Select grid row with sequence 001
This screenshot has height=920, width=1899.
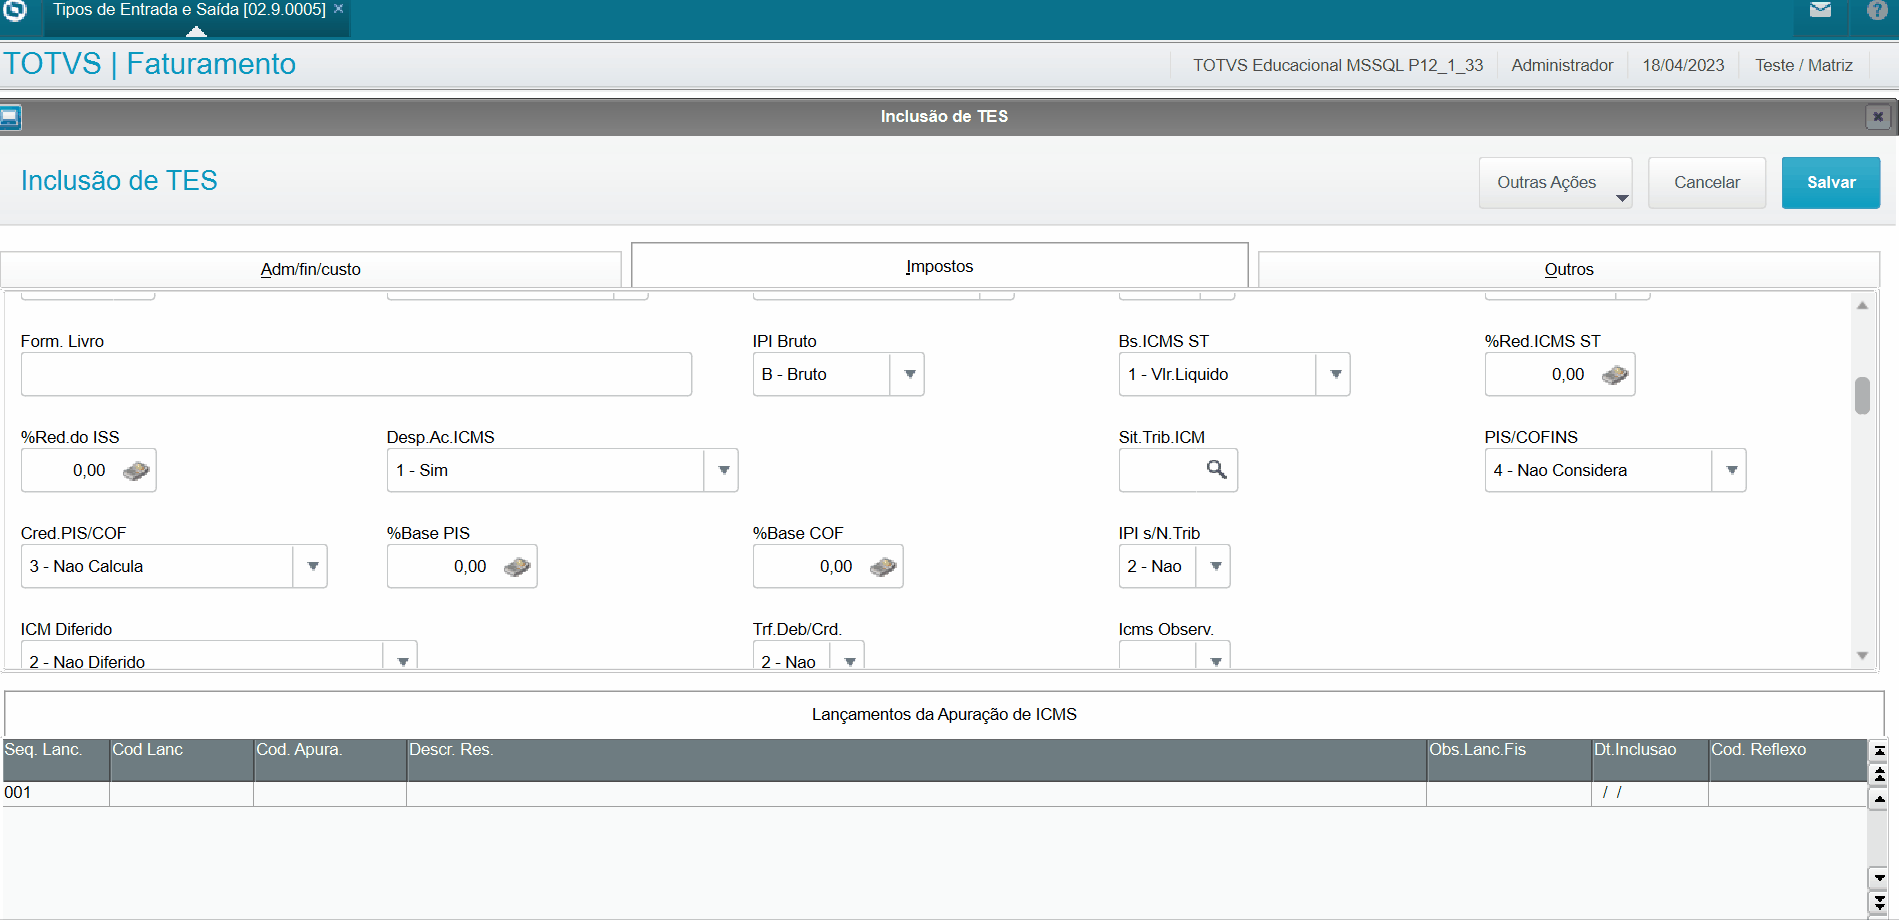pos(934,793)
